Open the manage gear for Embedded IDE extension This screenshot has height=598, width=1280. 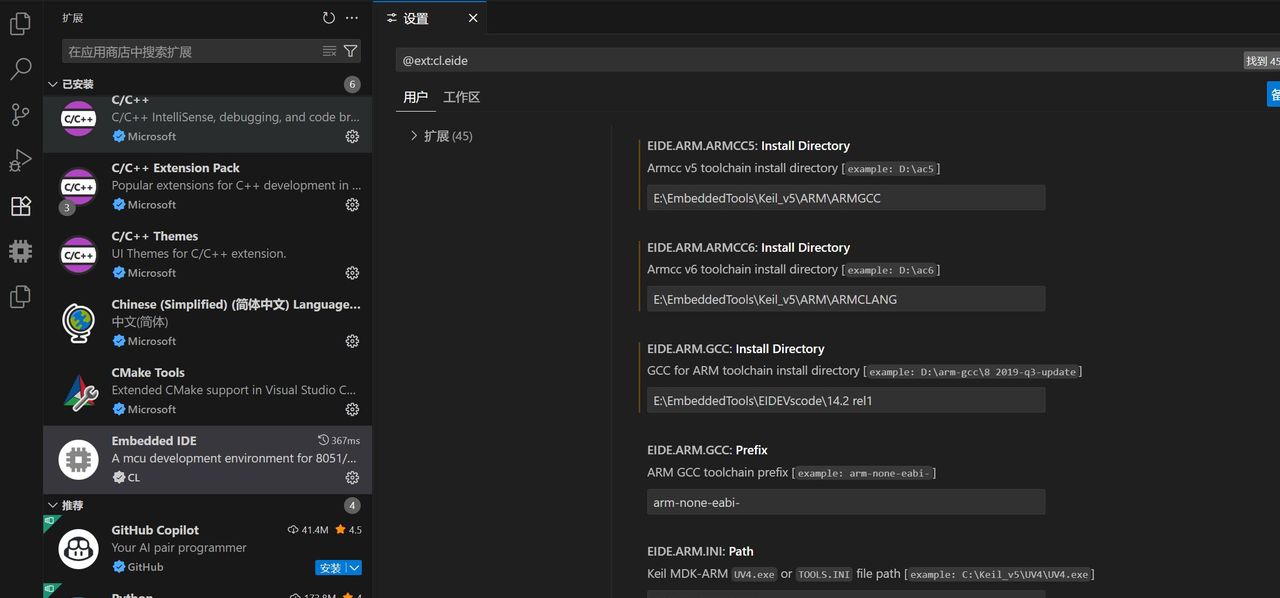[x=352, y=477]
